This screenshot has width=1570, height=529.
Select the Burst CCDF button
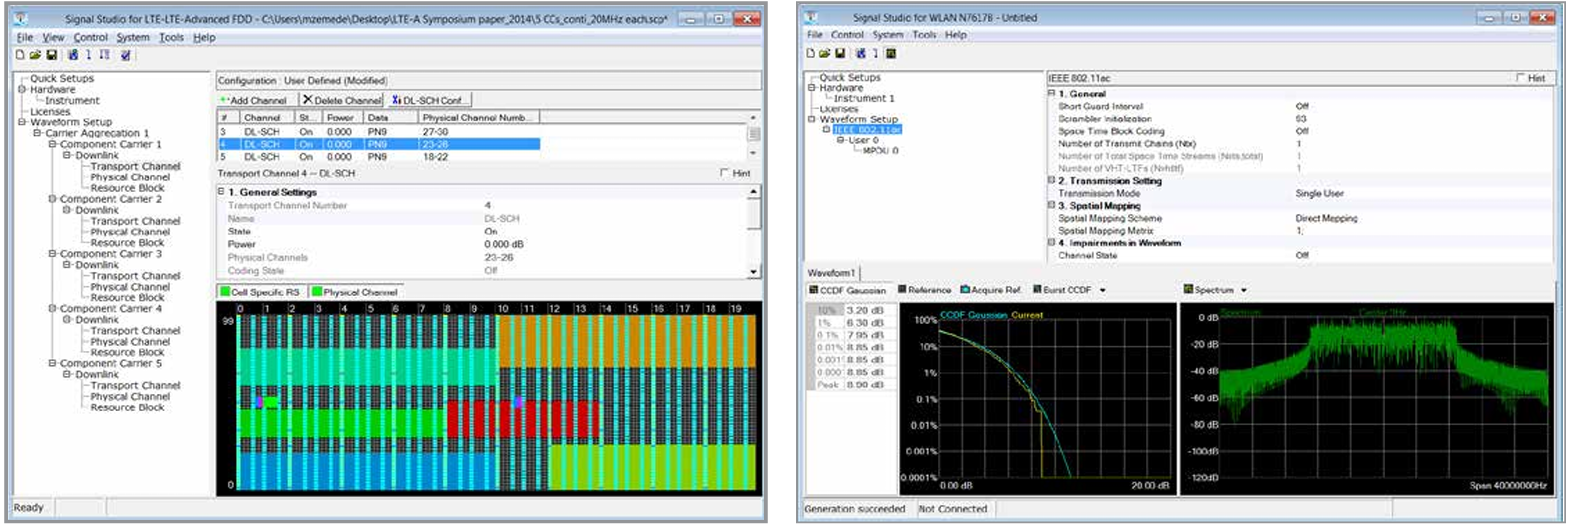1062,290
